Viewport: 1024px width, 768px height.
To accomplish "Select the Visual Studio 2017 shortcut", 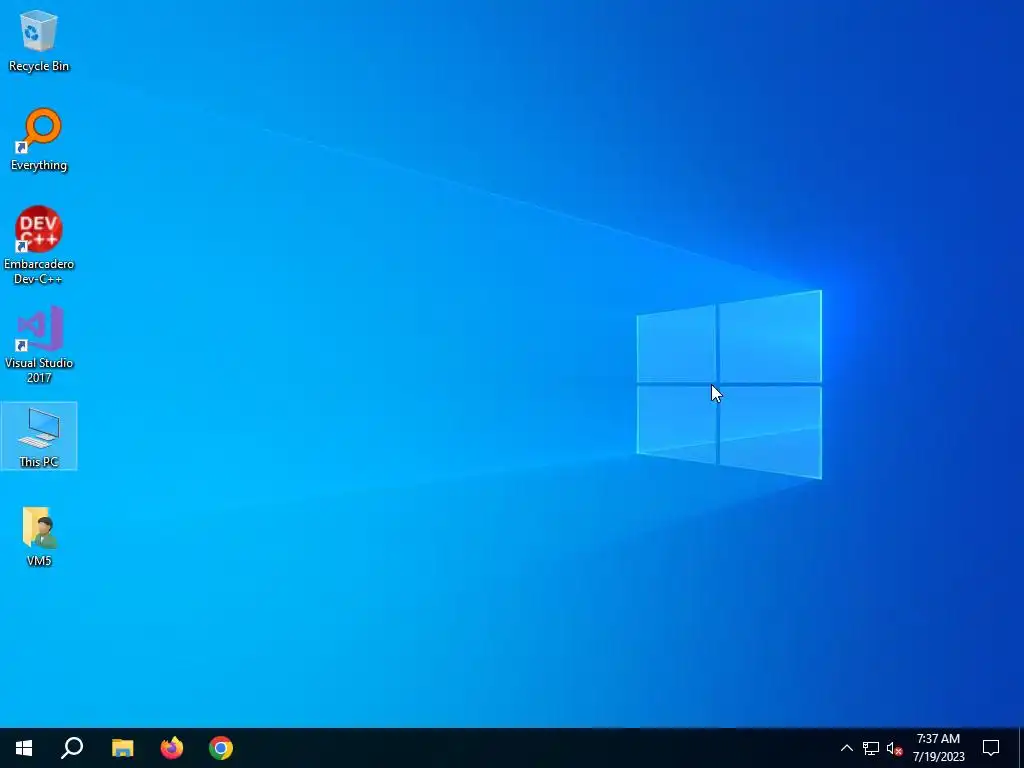I will [39, 344].
